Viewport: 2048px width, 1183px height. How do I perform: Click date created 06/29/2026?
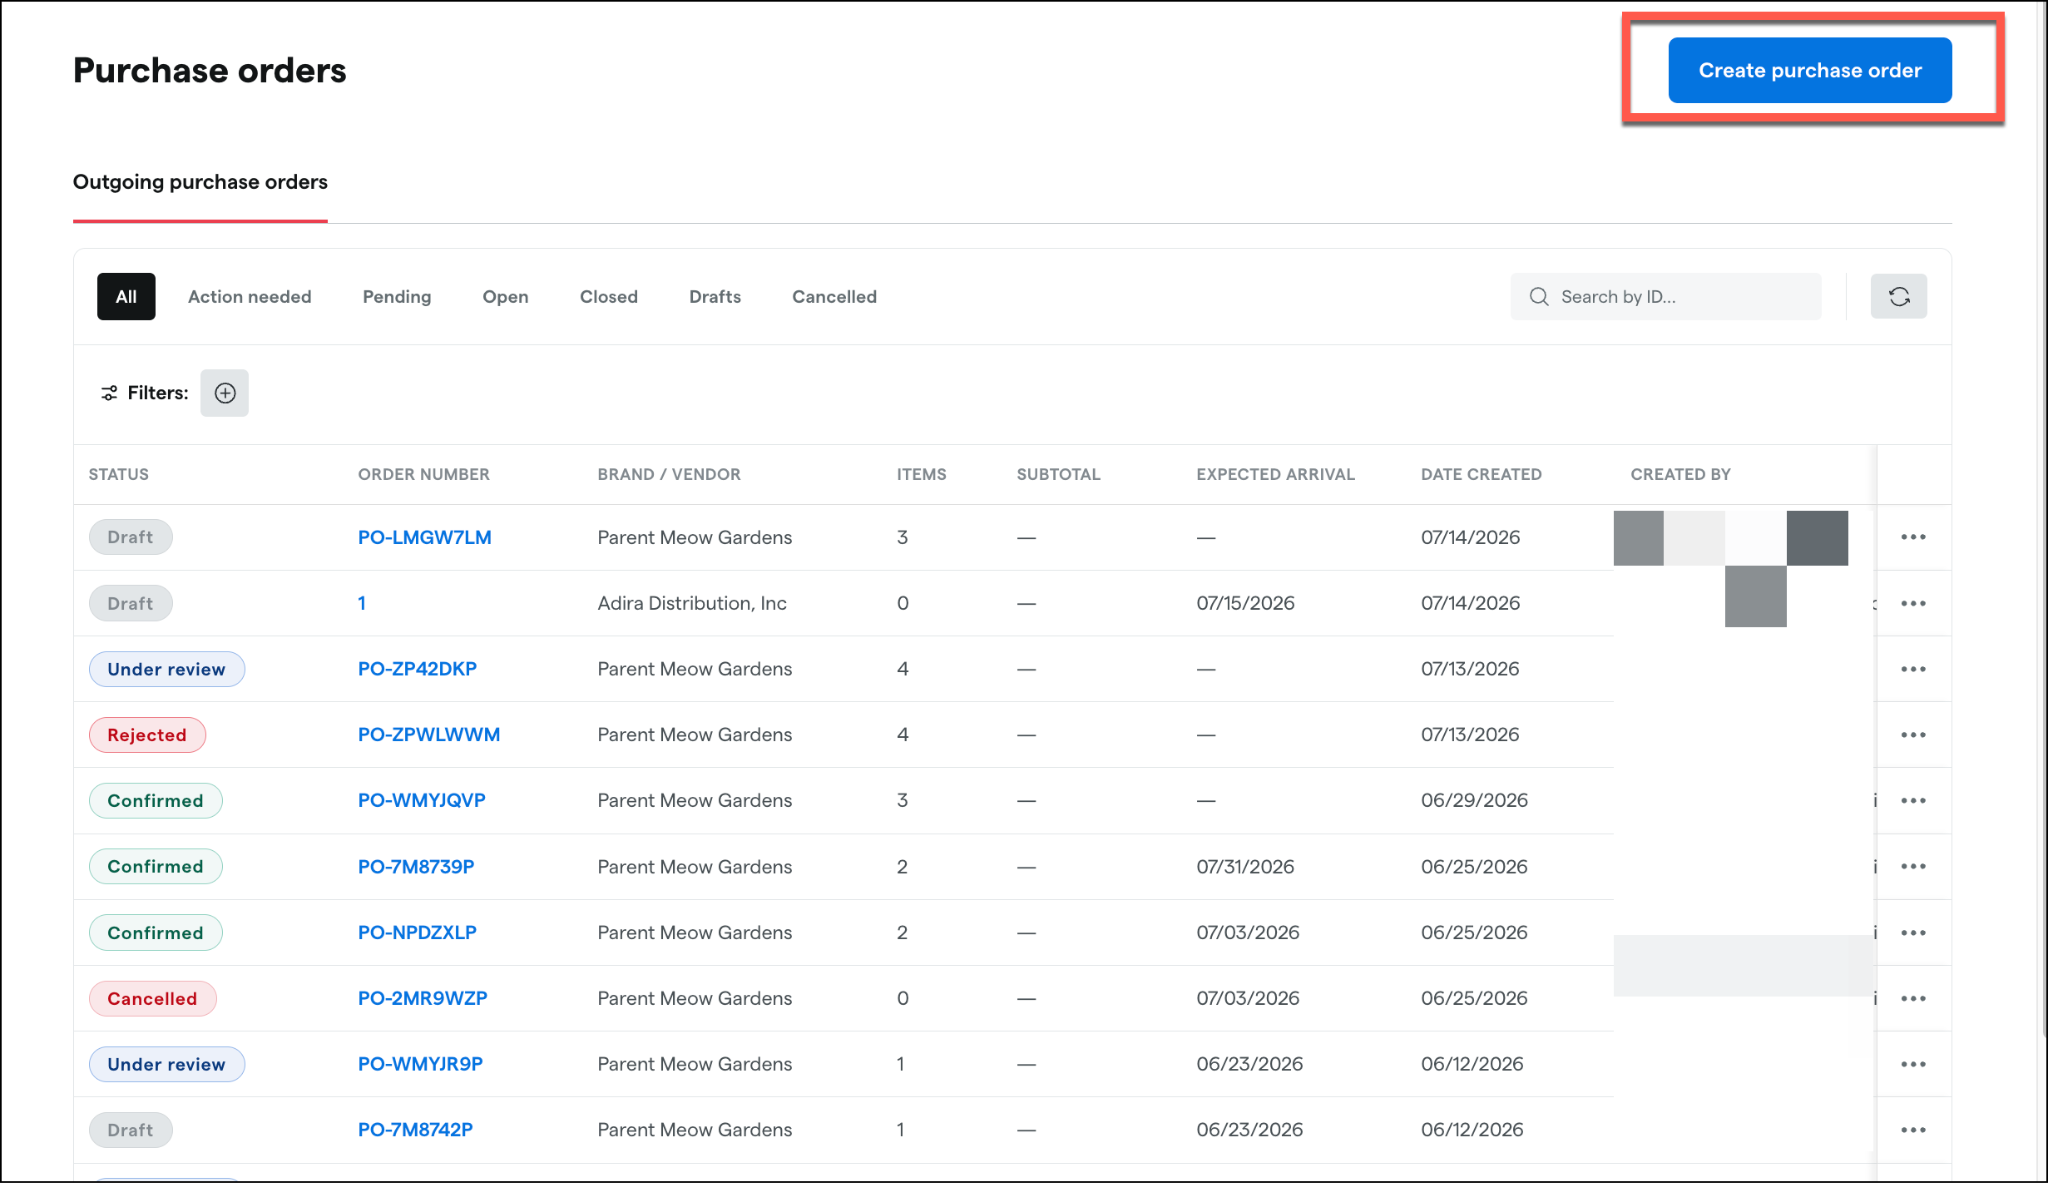(x=1474, y=801)
